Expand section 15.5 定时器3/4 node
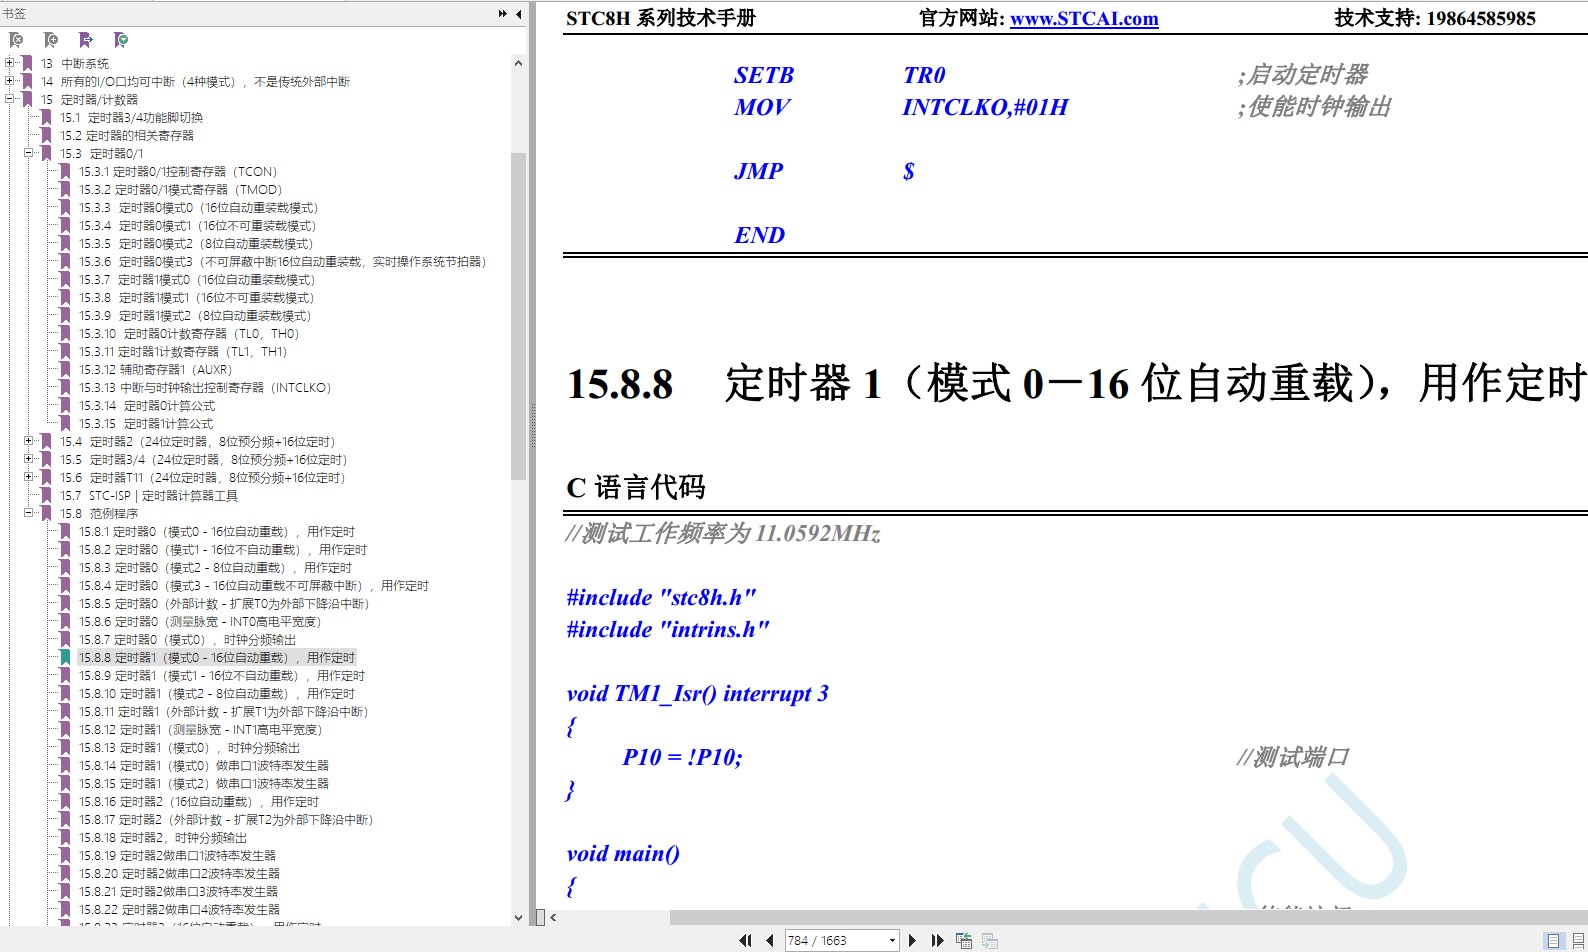This screenshot has width=1588, height=952. coord(29,459)
